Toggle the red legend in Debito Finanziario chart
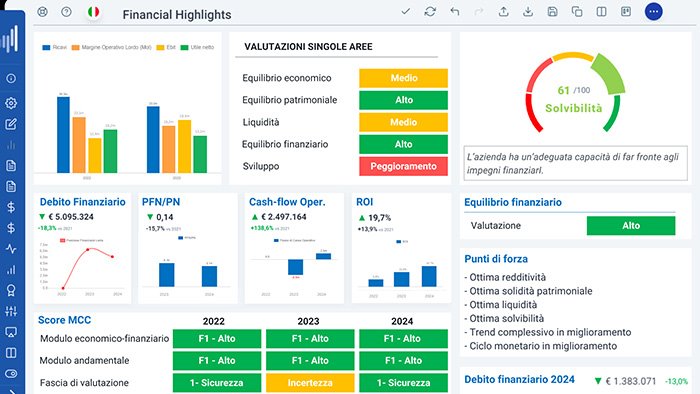 point(82,241)
